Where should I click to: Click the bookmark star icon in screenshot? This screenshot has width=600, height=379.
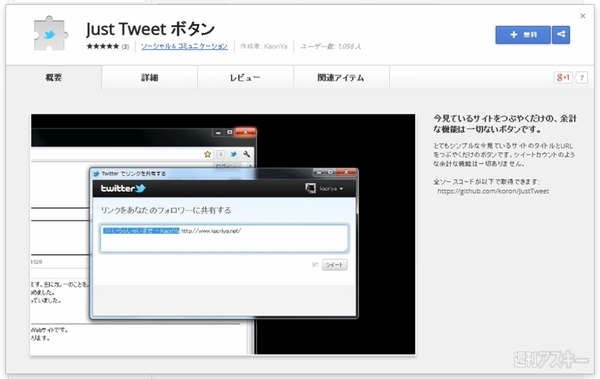[207, 154]
